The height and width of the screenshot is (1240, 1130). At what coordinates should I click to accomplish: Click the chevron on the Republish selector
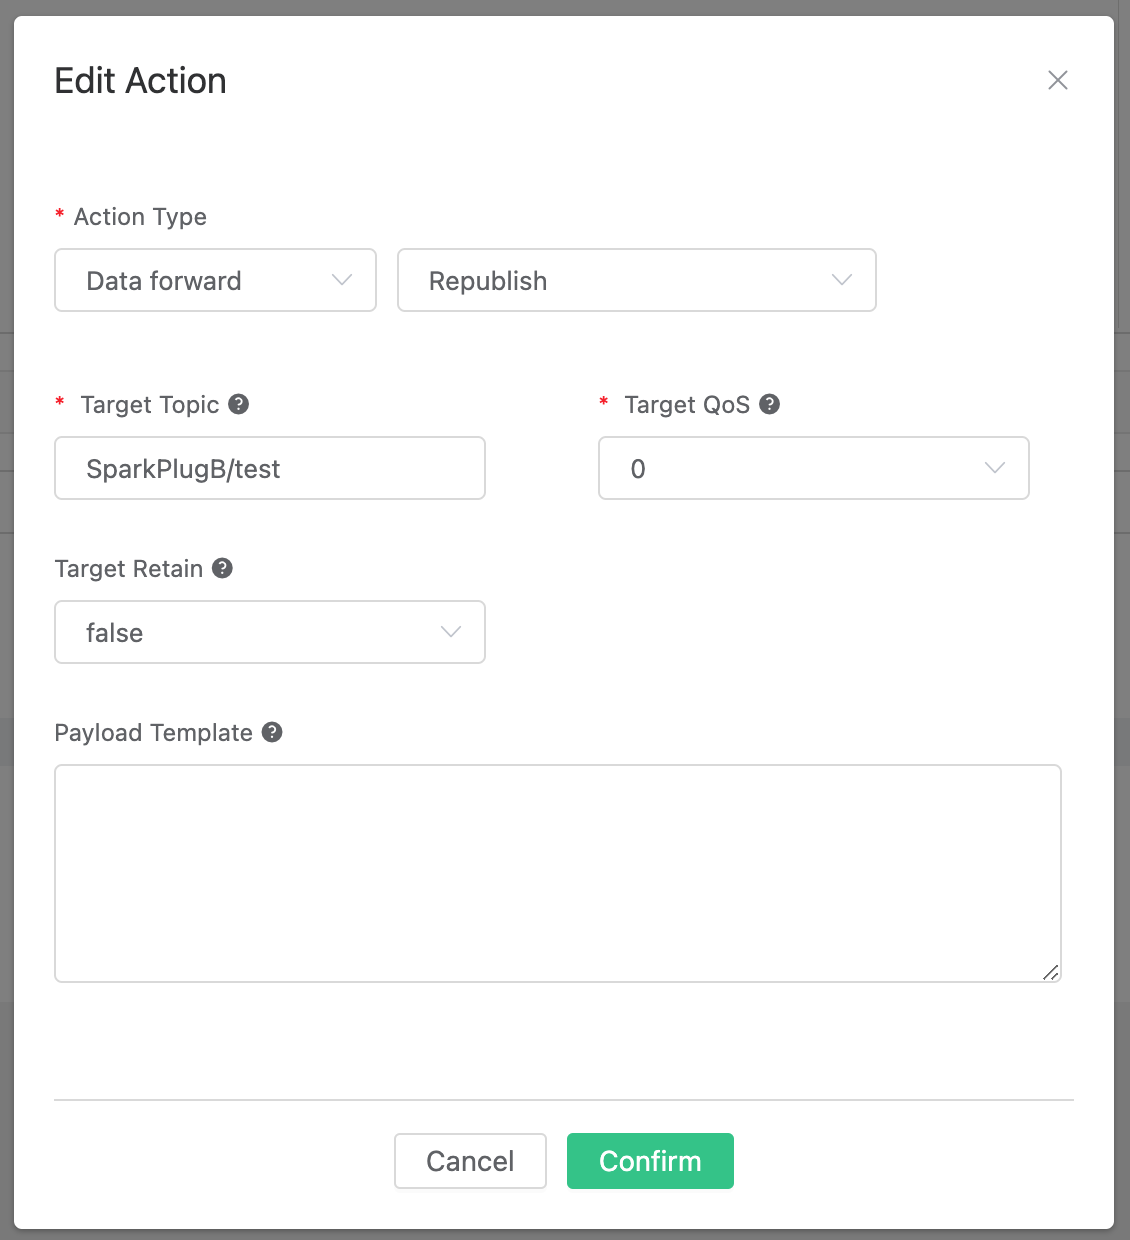click(841, 280)
